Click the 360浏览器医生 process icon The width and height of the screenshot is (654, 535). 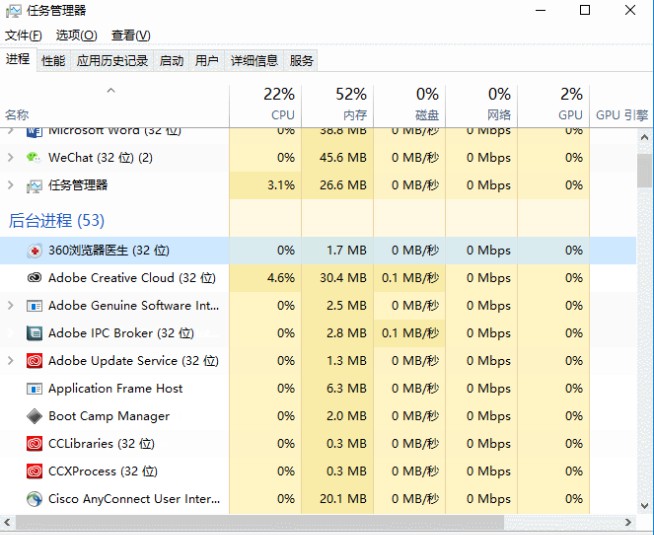coord(33,250)
